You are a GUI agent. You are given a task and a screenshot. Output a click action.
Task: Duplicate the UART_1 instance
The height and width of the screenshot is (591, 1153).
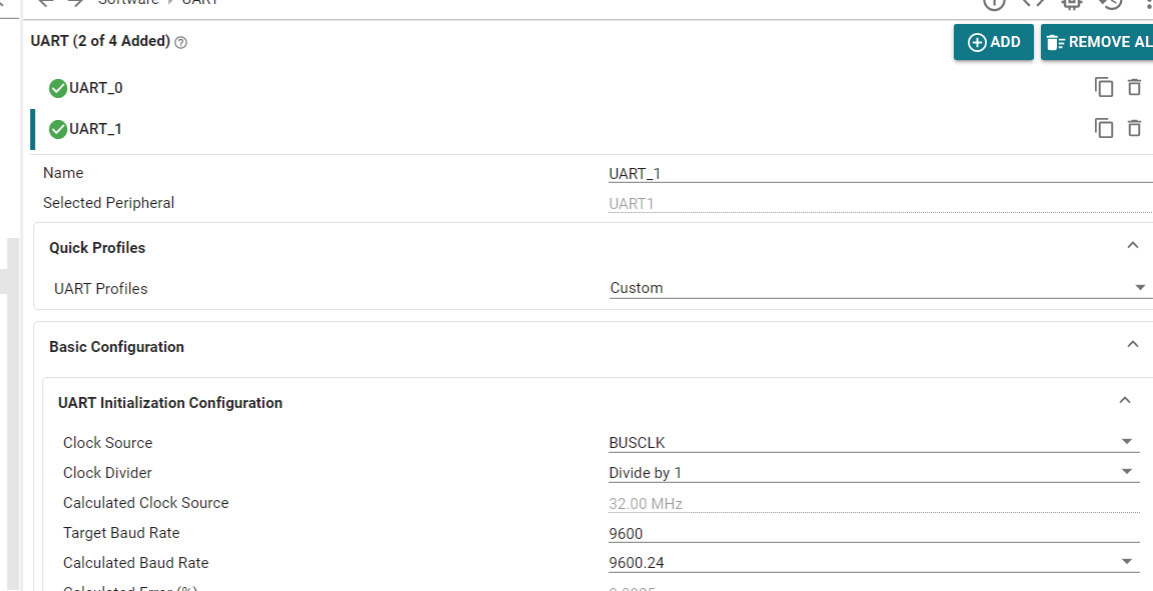tap(1104, 129)
